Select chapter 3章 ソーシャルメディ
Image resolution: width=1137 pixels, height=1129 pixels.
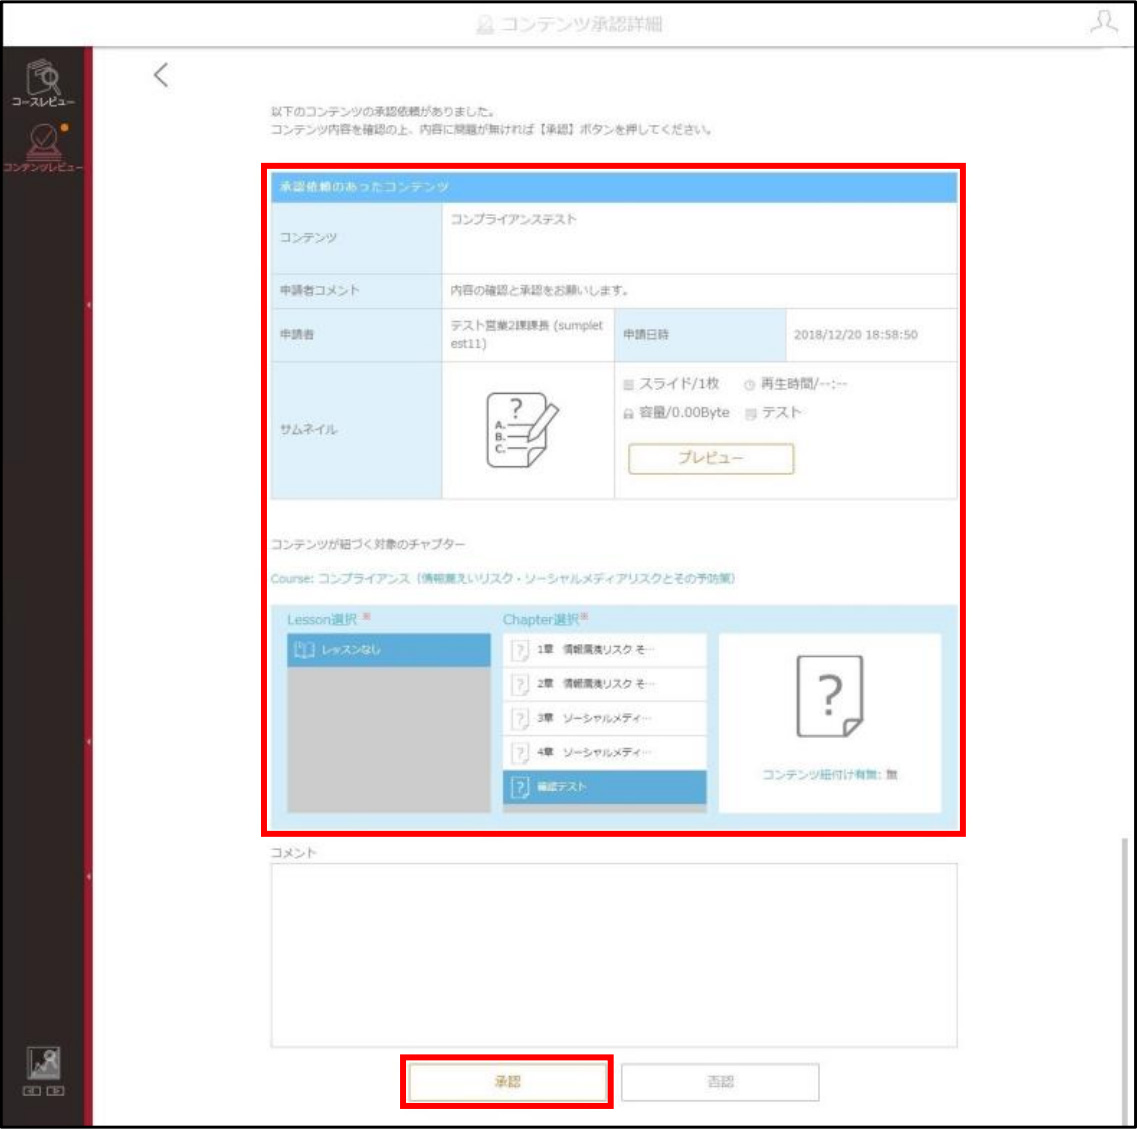[604, 718]
